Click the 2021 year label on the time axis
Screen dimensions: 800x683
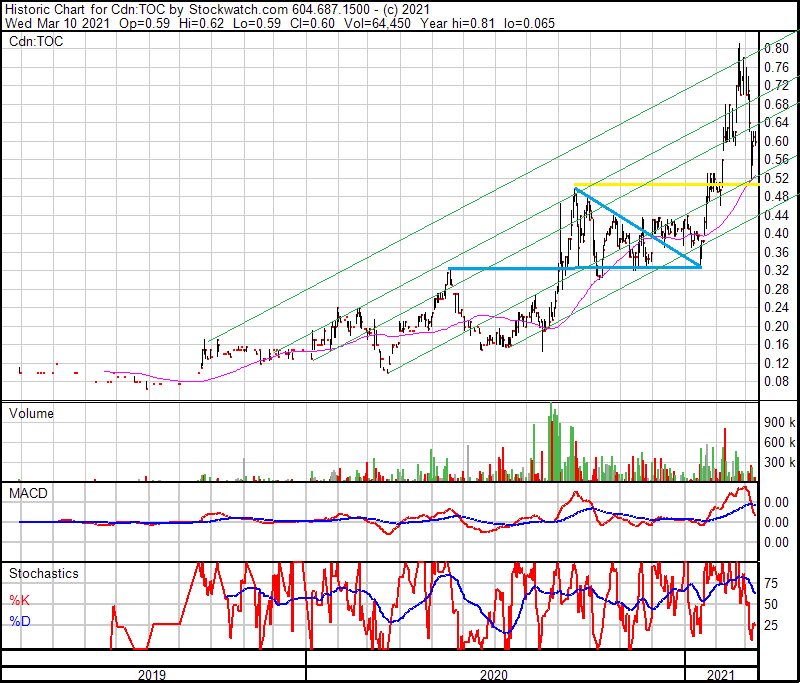point(720,675)
